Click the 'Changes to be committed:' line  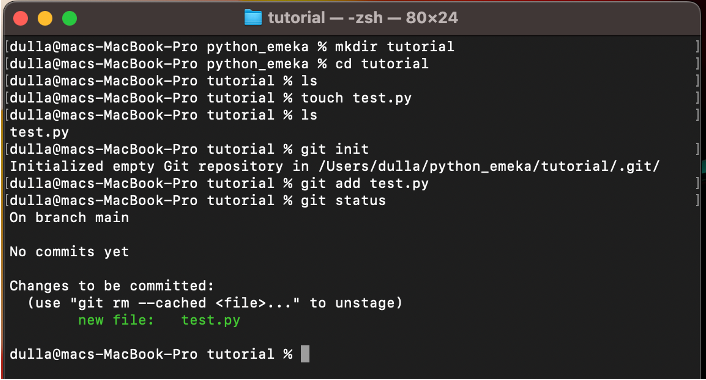coord(112,286)
